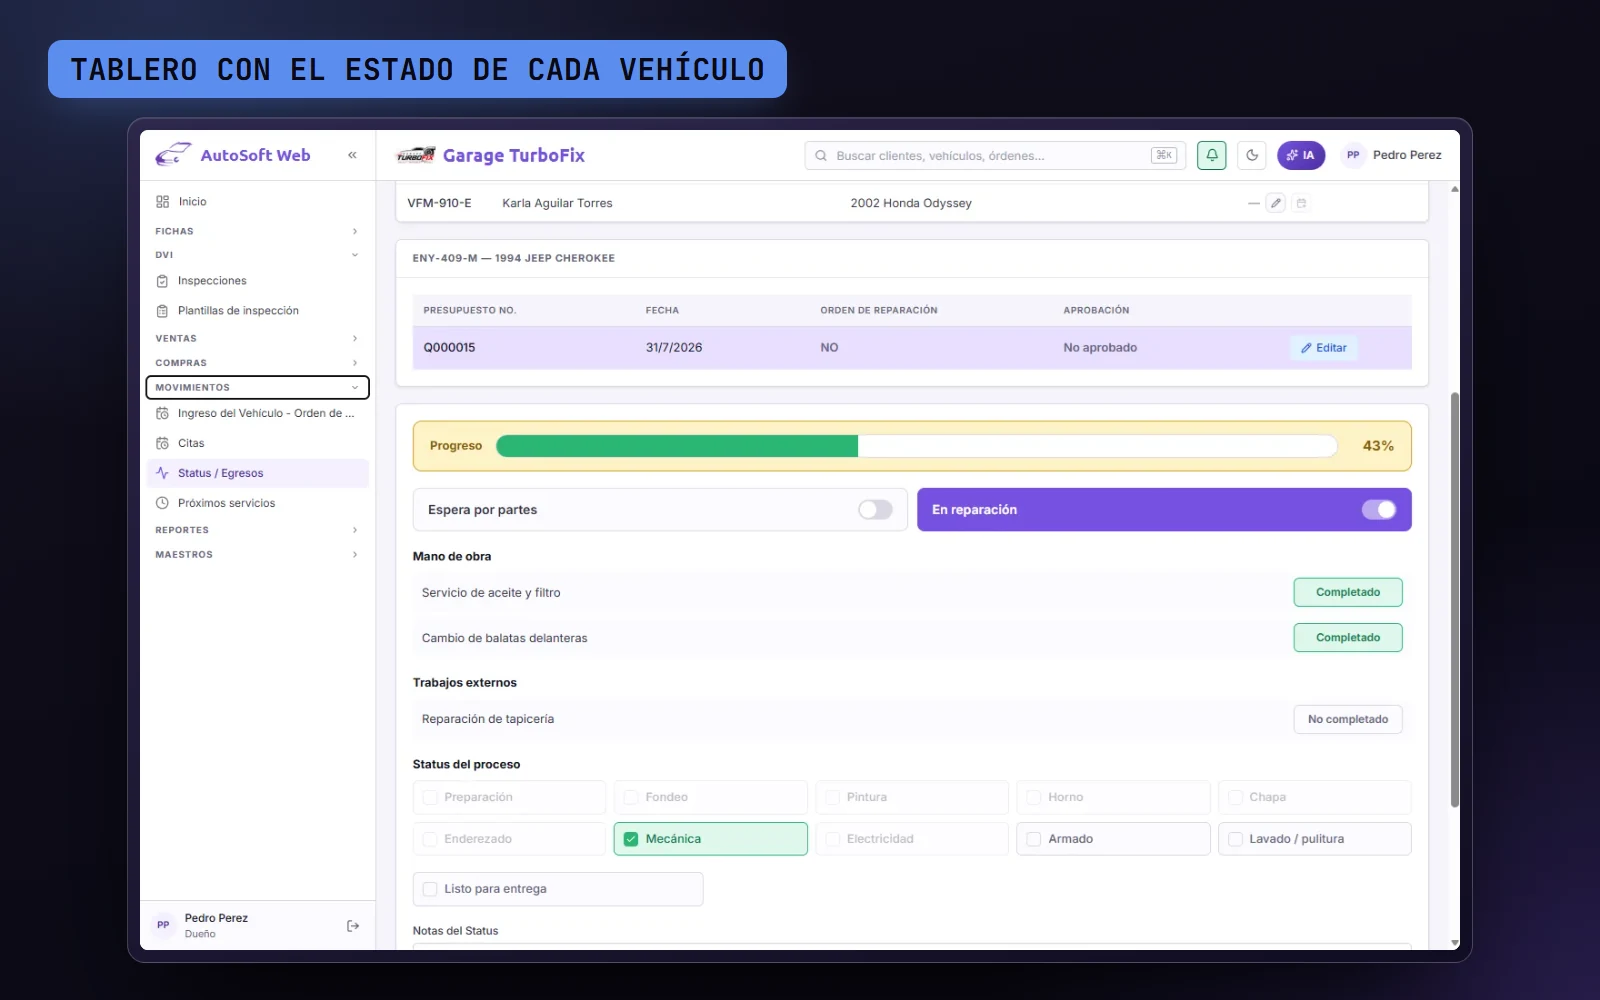Check the Lavado / pulitura checkbox

pyautogui.click(x=1235, y=839)
